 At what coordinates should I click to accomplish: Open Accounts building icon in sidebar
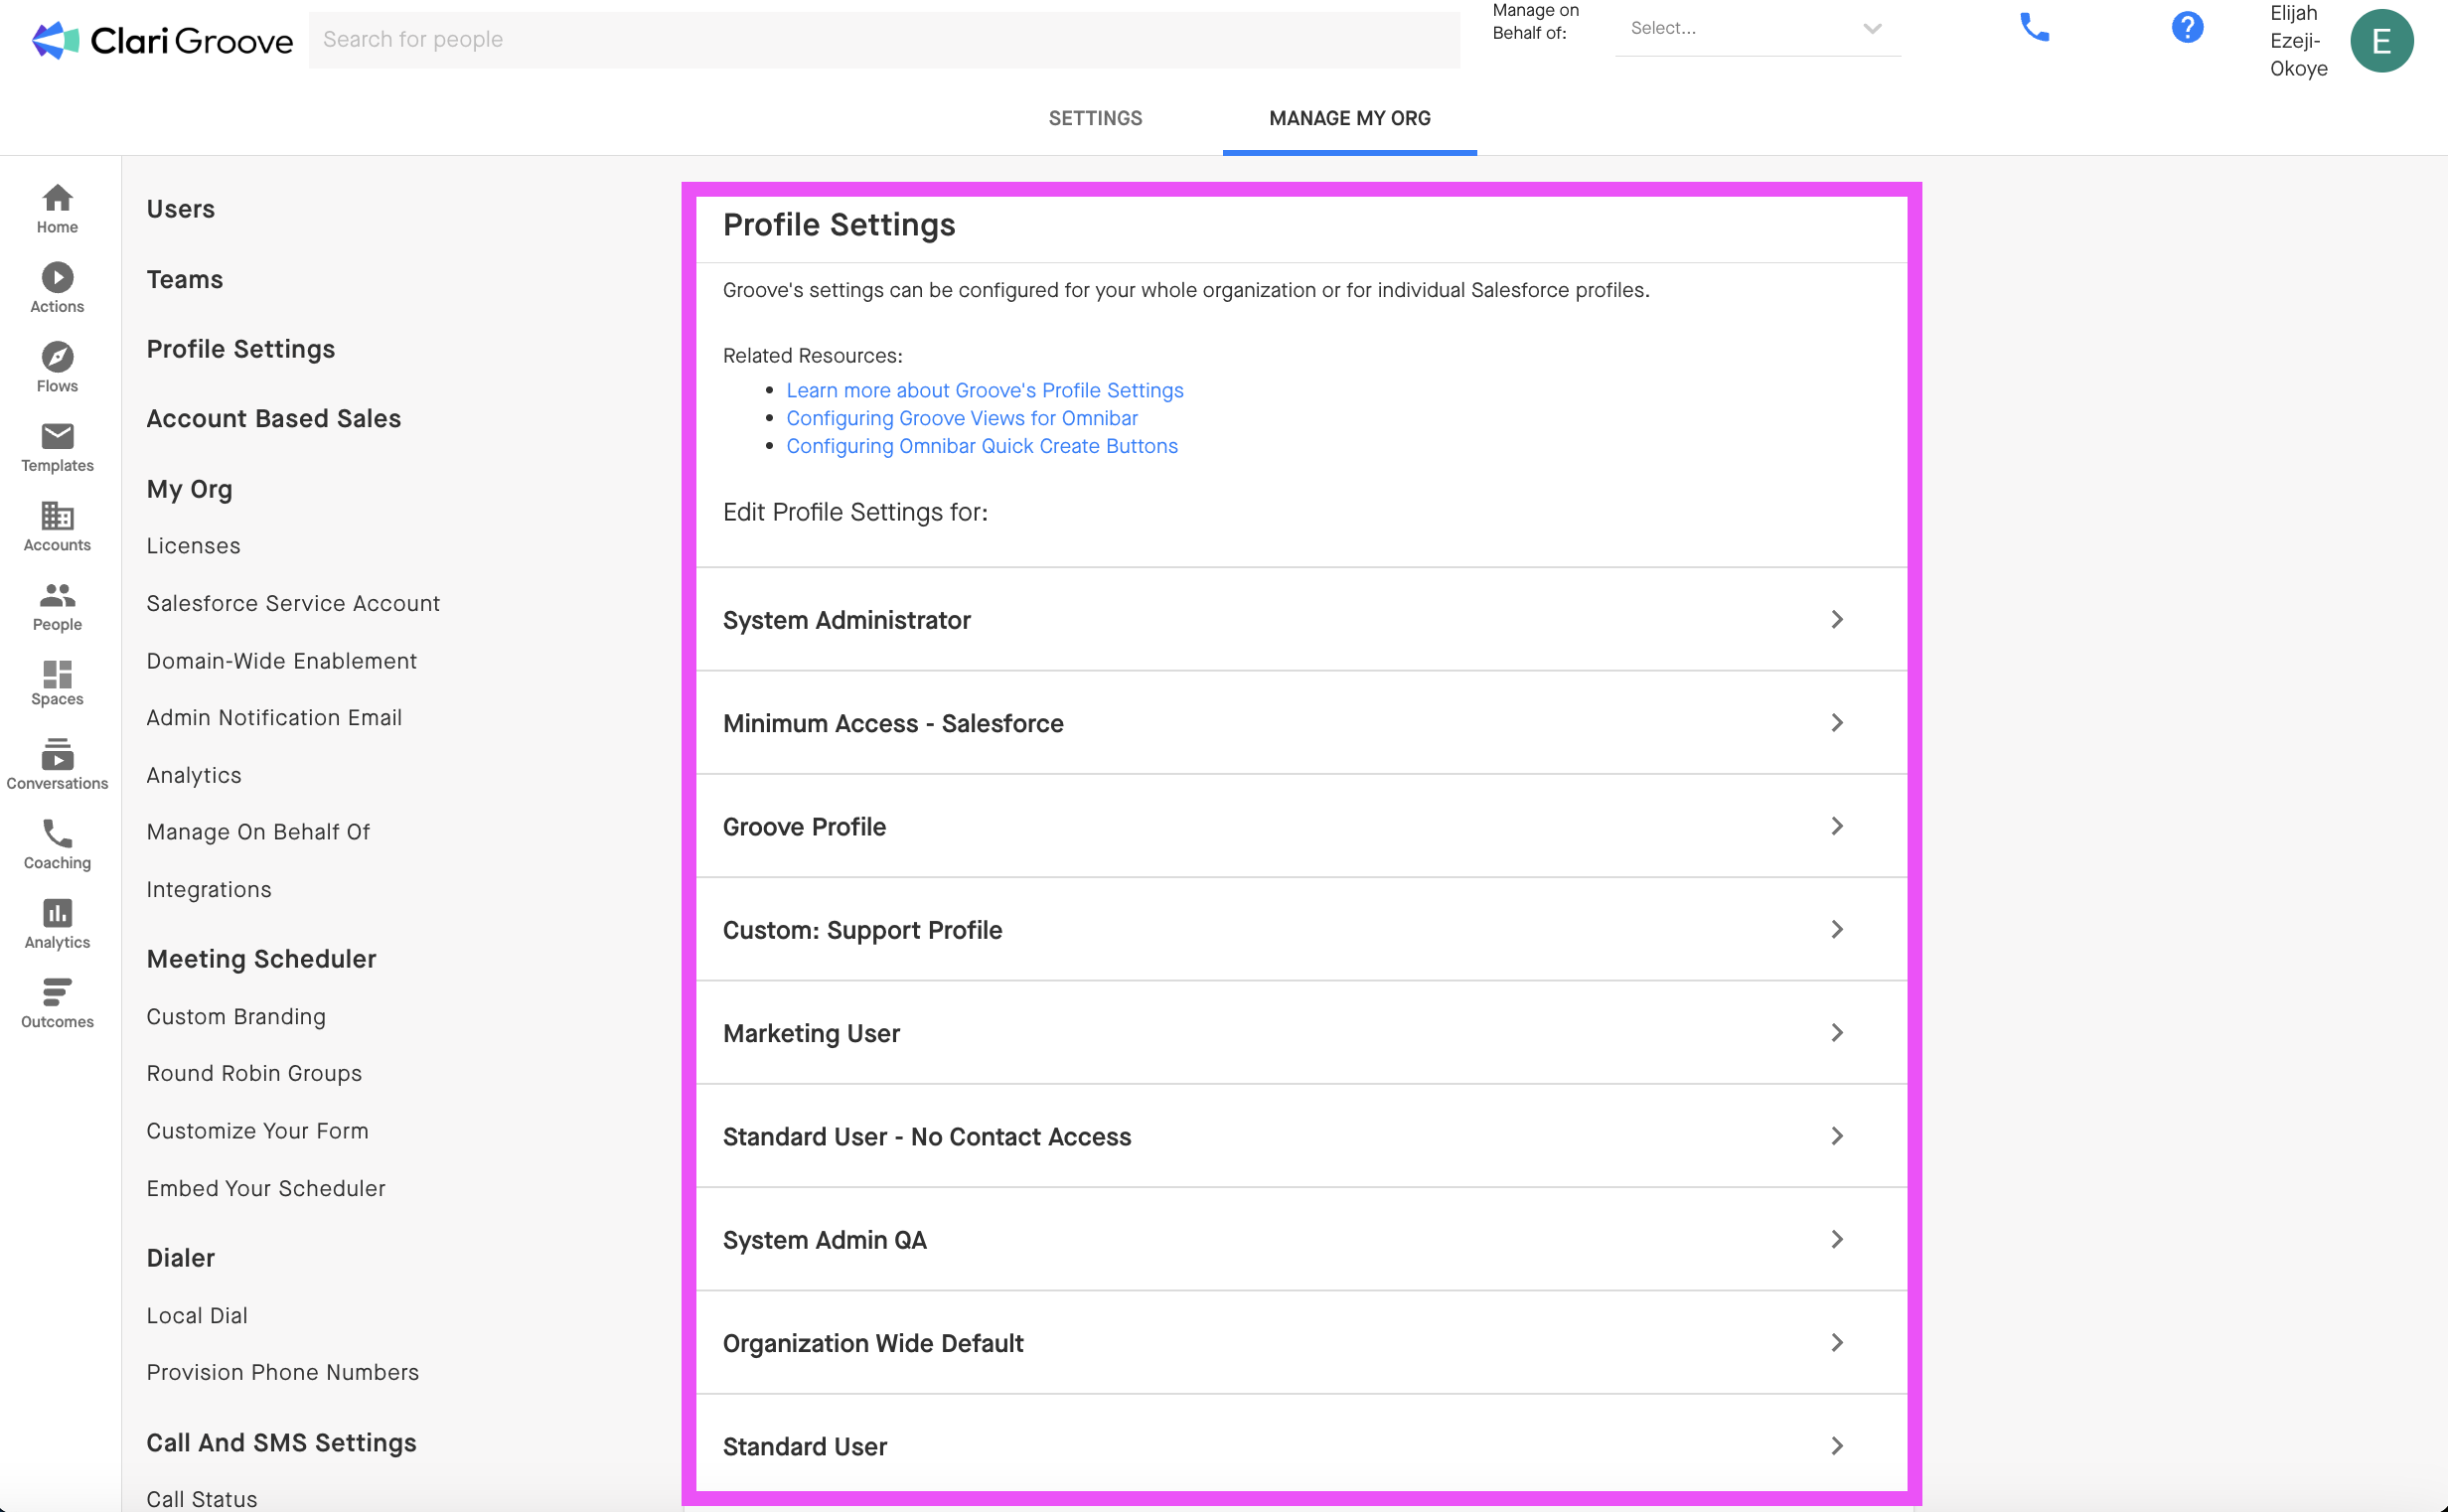click(57, 526)
